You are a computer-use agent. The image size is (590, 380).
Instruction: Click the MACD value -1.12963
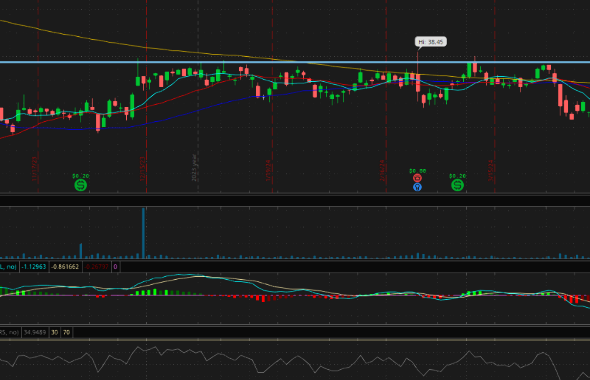pos(33,267)
